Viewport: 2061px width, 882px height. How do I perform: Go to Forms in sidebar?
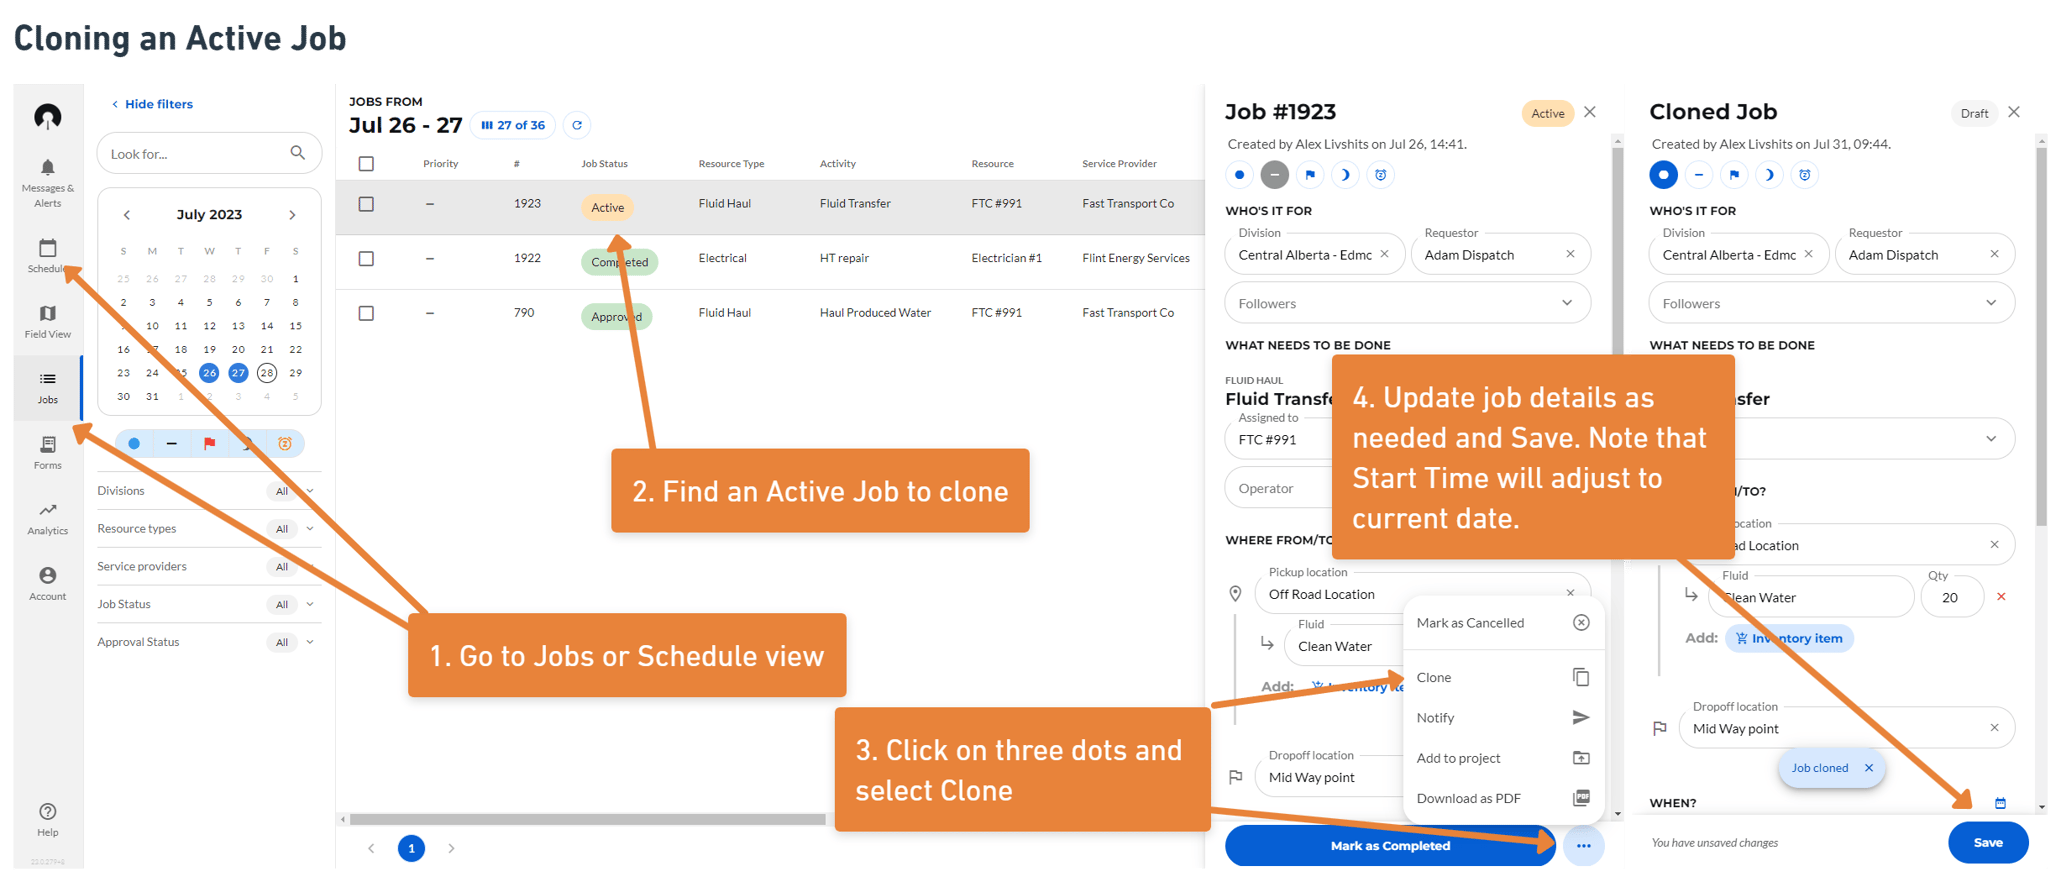click(47, 446)
